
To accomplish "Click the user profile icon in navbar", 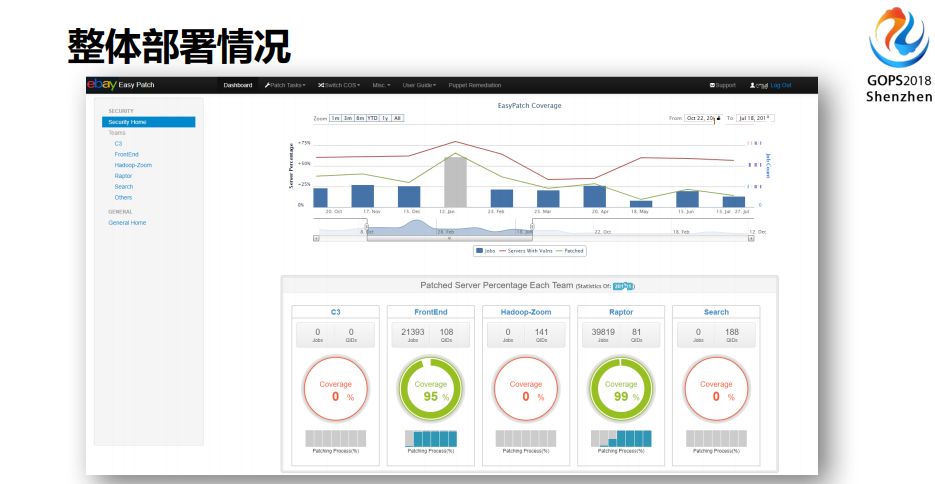I will (x=753, y=85).
